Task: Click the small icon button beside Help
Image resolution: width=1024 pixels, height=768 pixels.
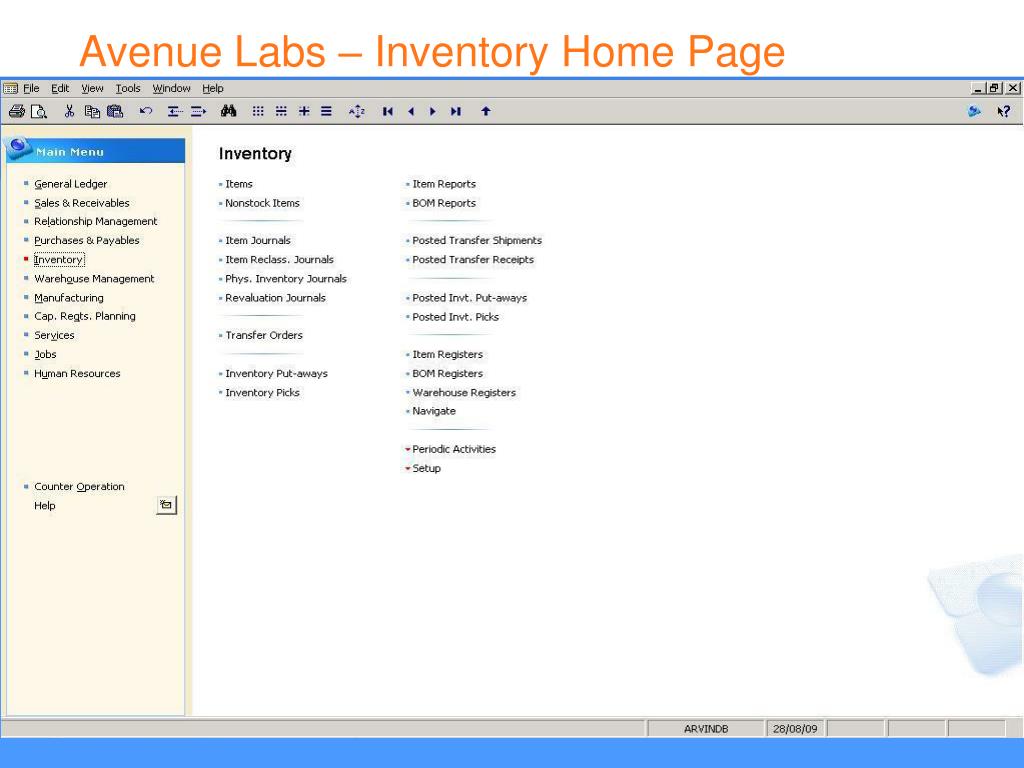Action: (x=167, y=505)
